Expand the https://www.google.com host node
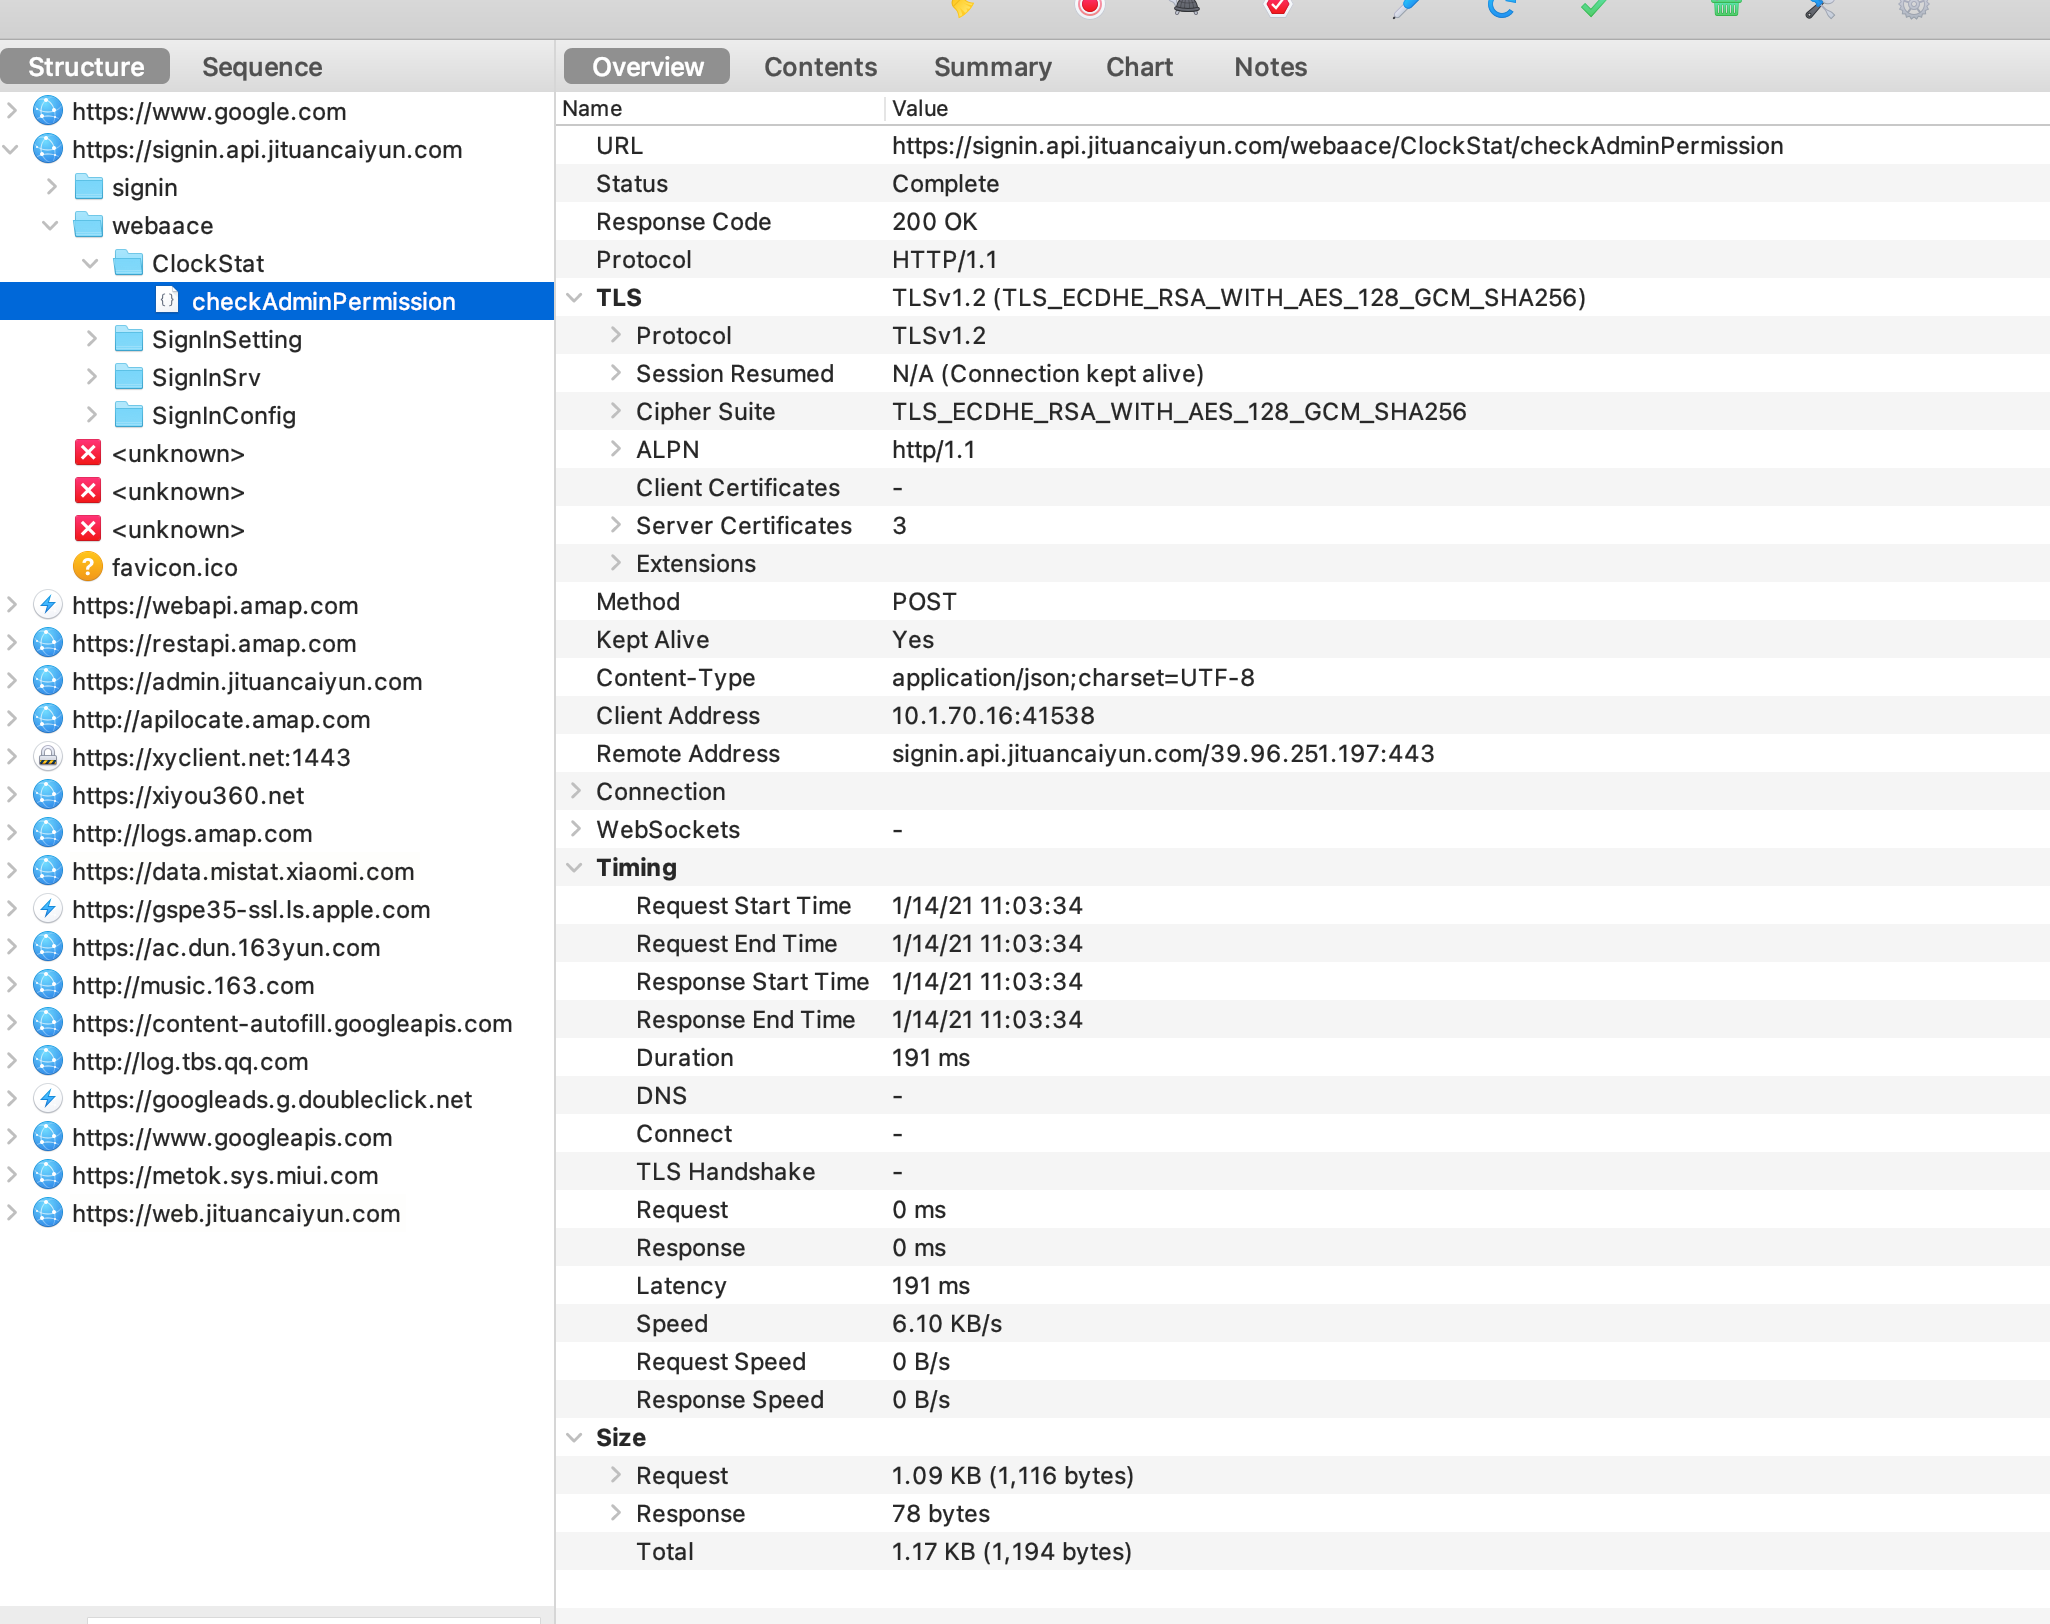The height and width of the screenshot is (1624, 2050). 12,111
